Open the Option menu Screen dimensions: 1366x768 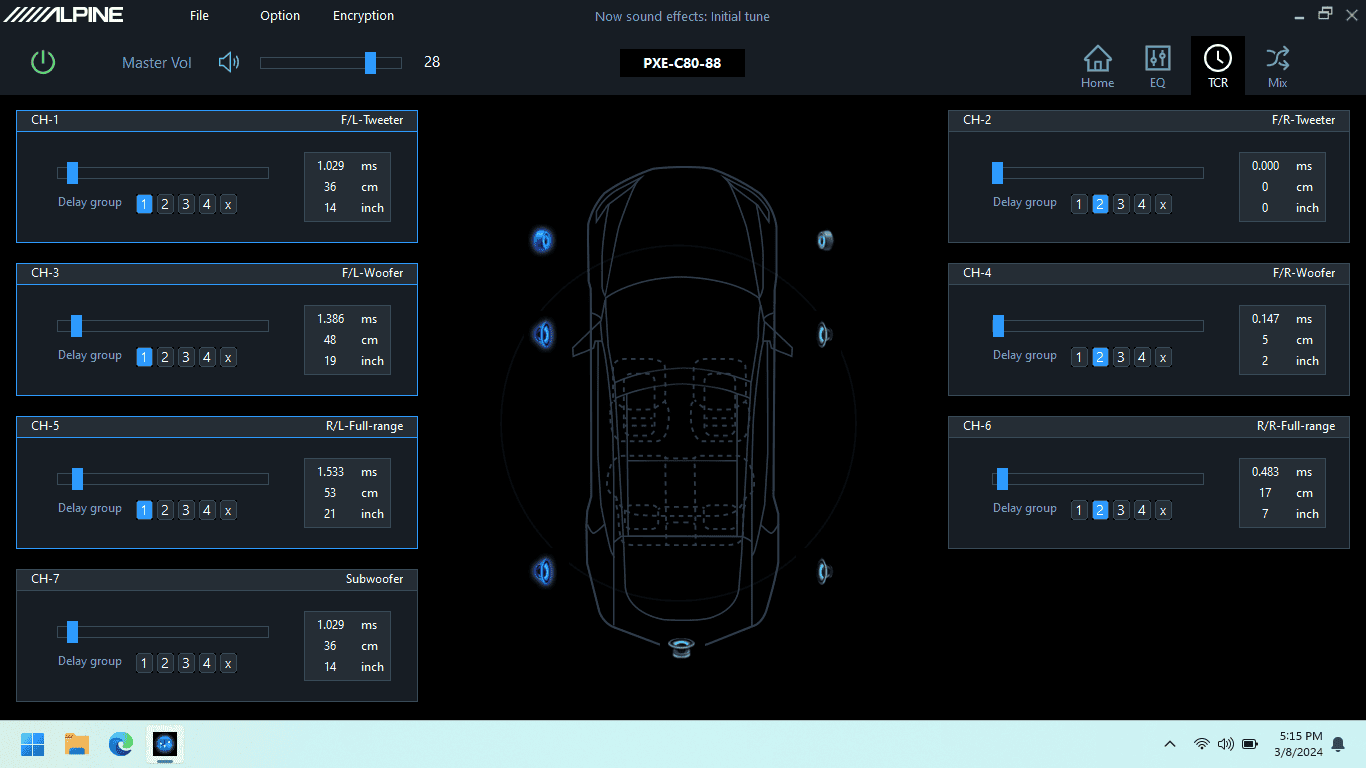(x=280, y=15)
